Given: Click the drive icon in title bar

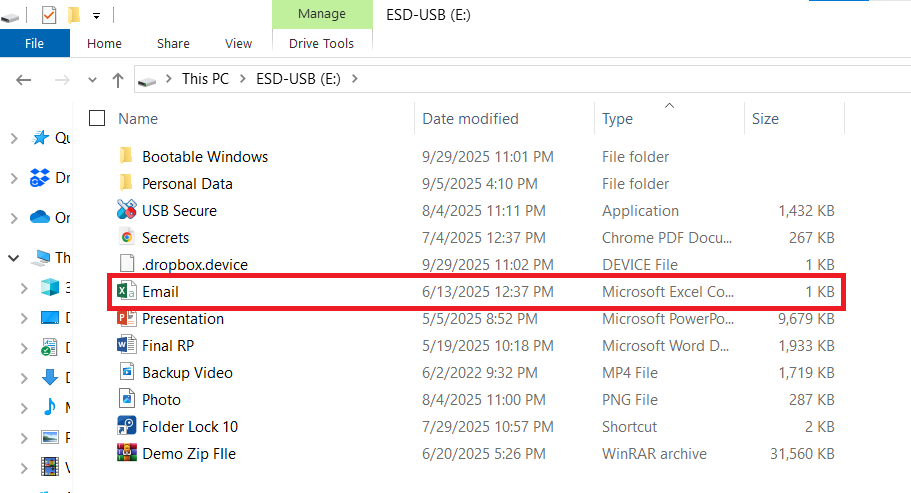Looking at the screenshot, I should coord(10,18).
